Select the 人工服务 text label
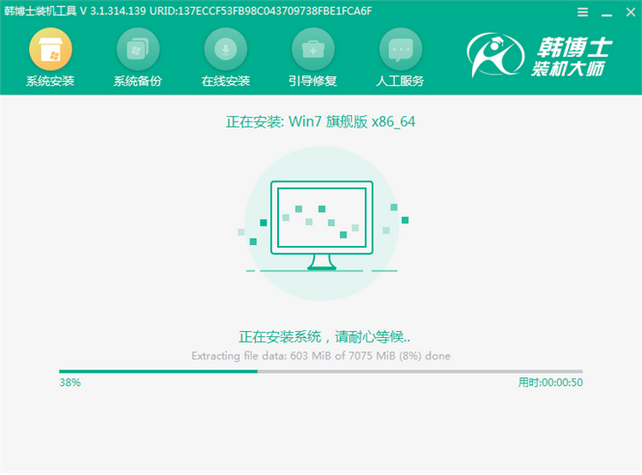This screenshot has height=475, width=642. pos(401,81)
